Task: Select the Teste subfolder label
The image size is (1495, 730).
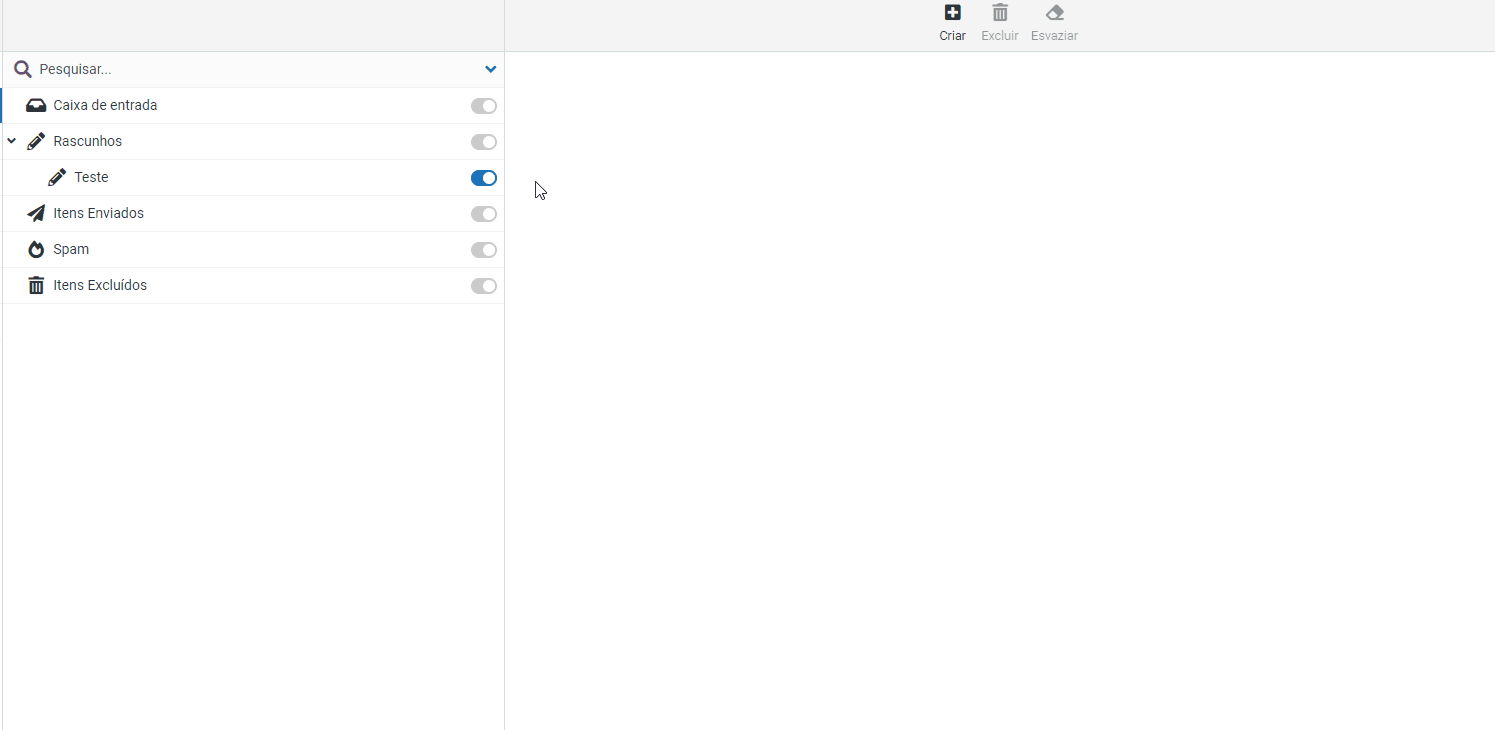Action: pos(91,178)
